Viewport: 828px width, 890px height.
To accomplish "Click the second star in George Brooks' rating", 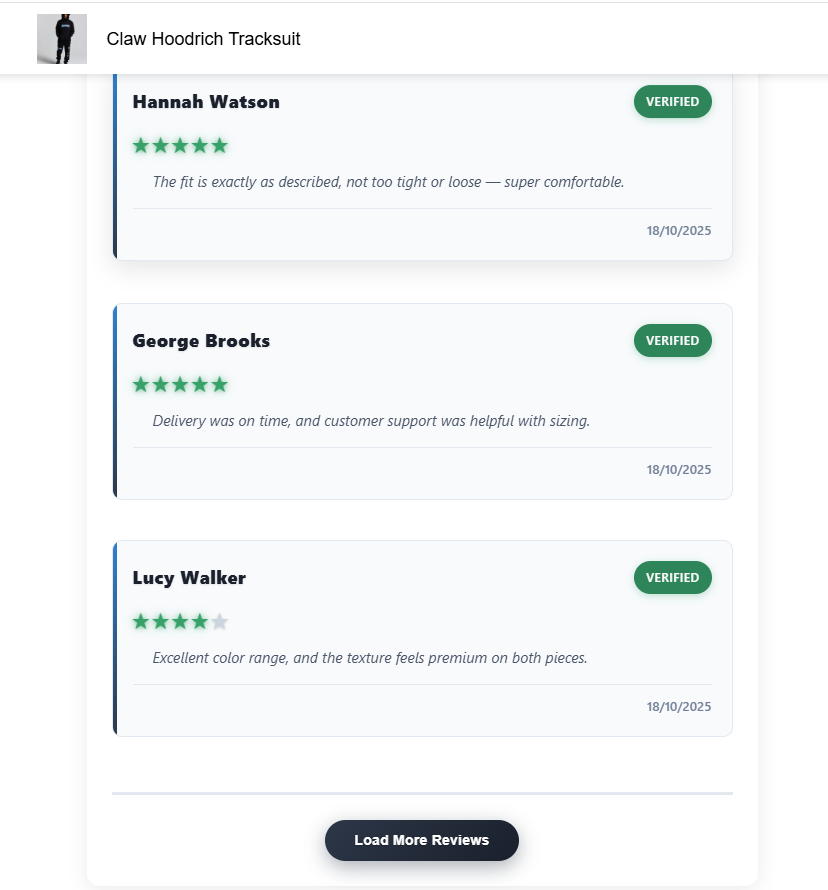I will click(161, 385).
